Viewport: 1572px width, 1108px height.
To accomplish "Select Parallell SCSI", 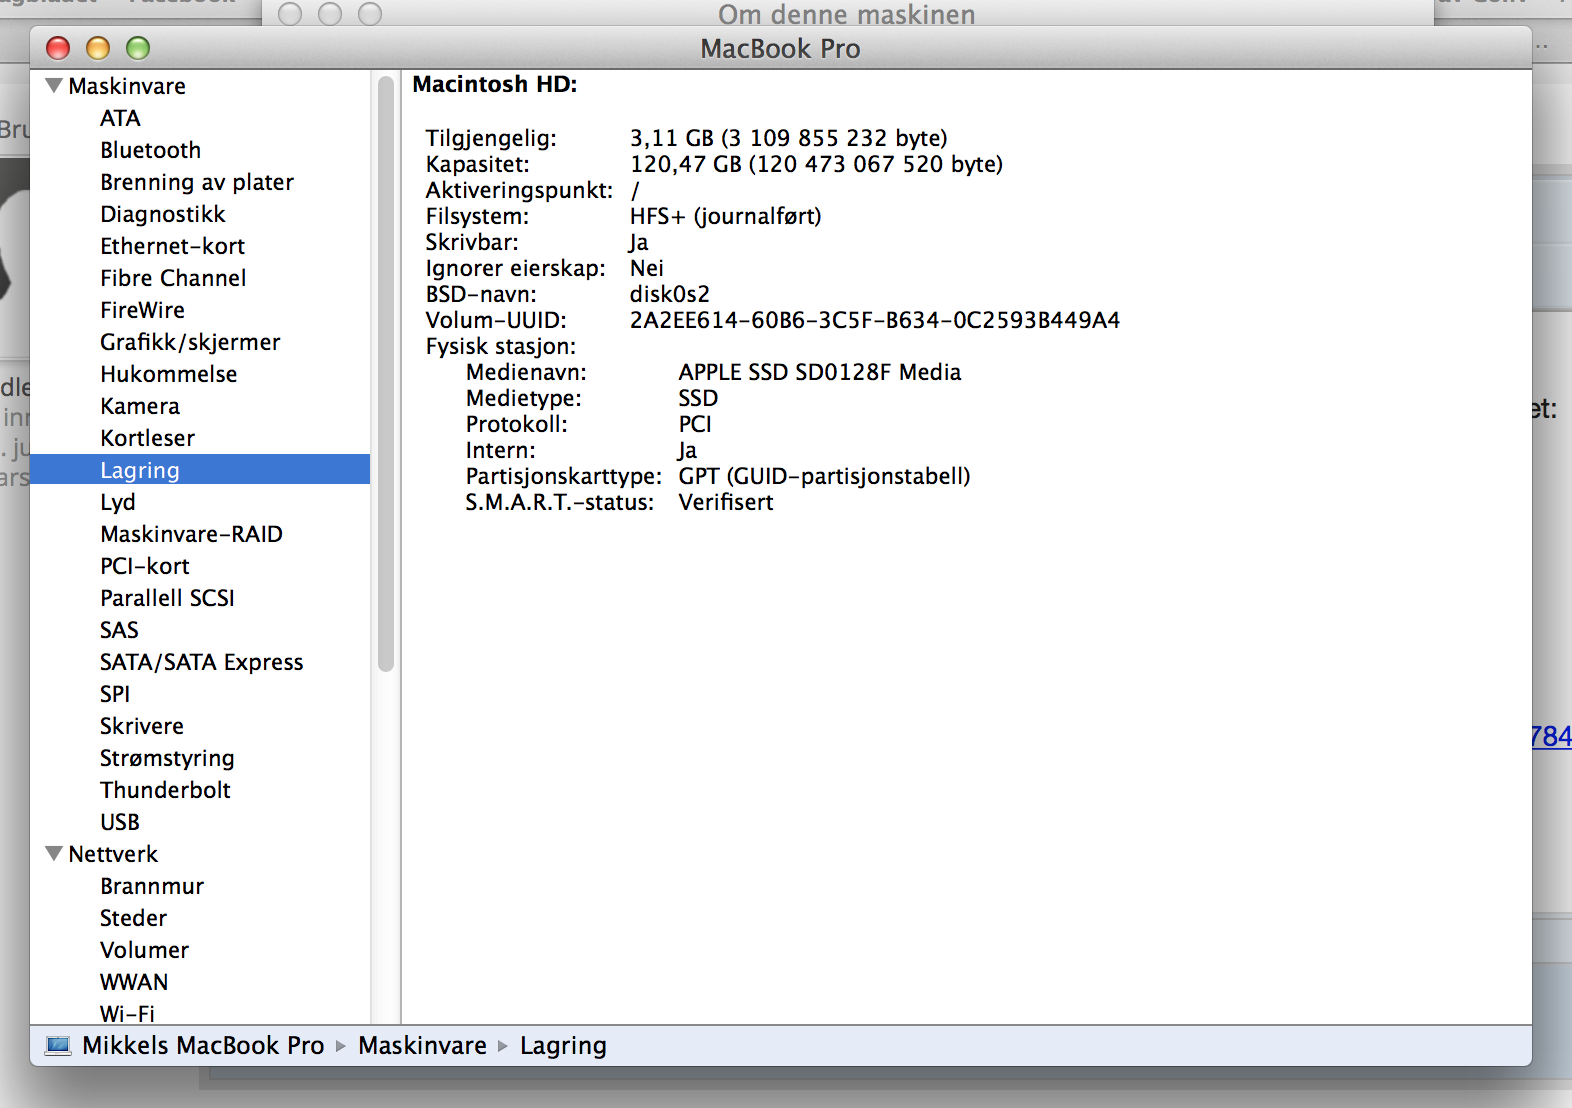I will click(167, 598).
